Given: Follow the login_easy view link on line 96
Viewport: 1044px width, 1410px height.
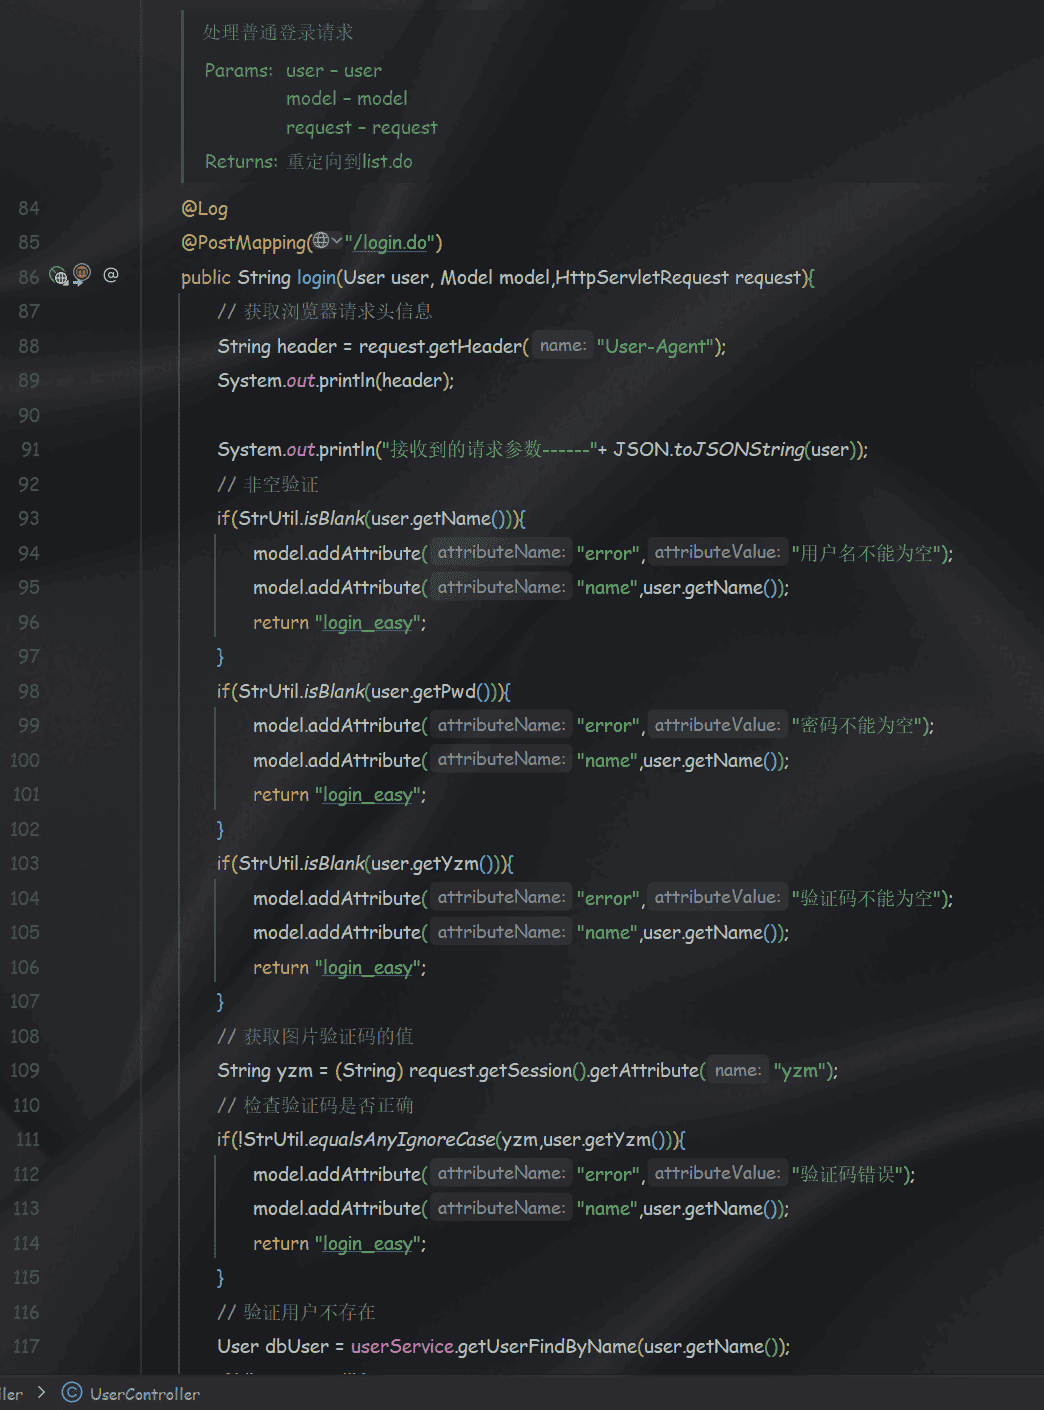Looking at the screenshot, I should (x=367, y=623).
